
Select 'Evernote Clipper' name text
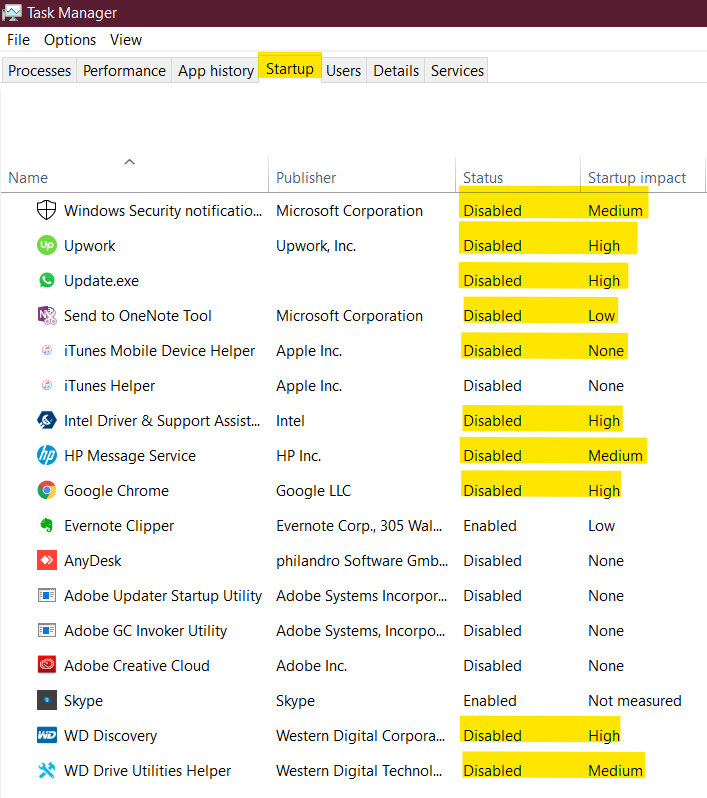tap(119, 526)
